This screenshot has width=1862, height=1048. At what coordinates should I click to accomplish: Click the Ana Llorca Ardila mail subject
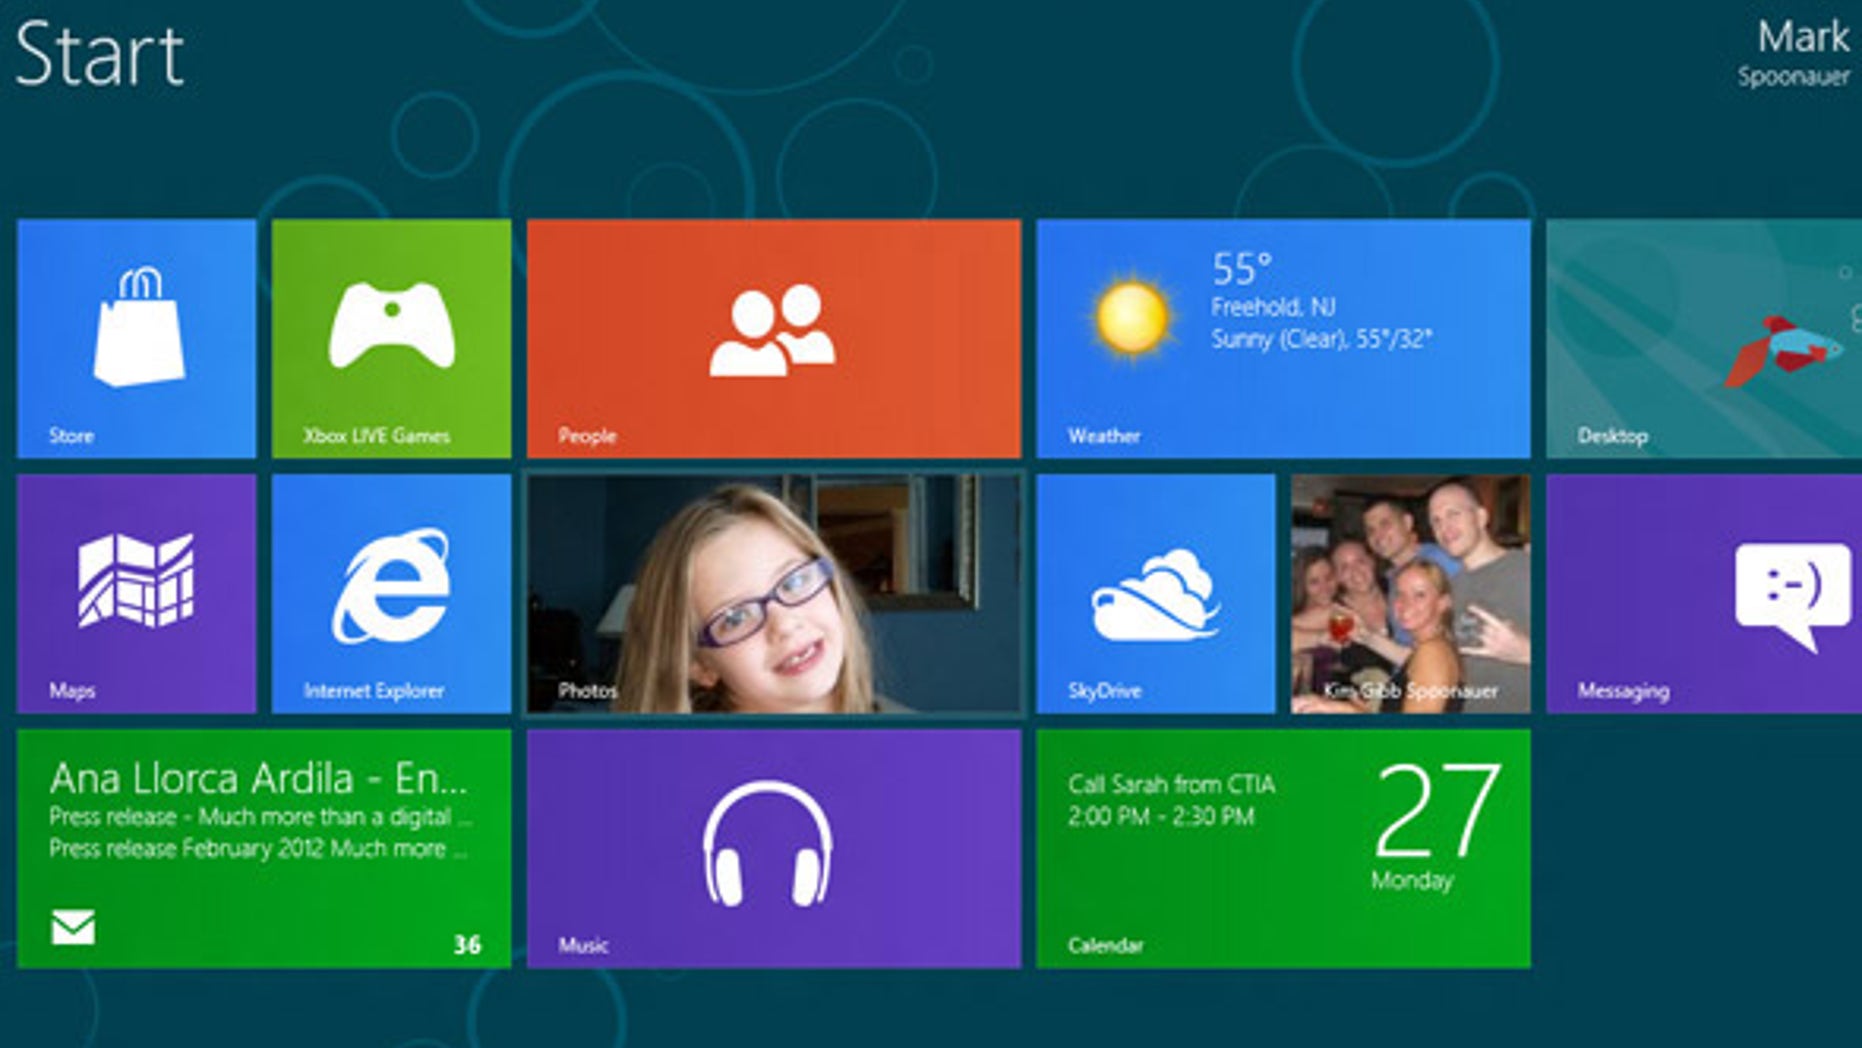[259, 778]
